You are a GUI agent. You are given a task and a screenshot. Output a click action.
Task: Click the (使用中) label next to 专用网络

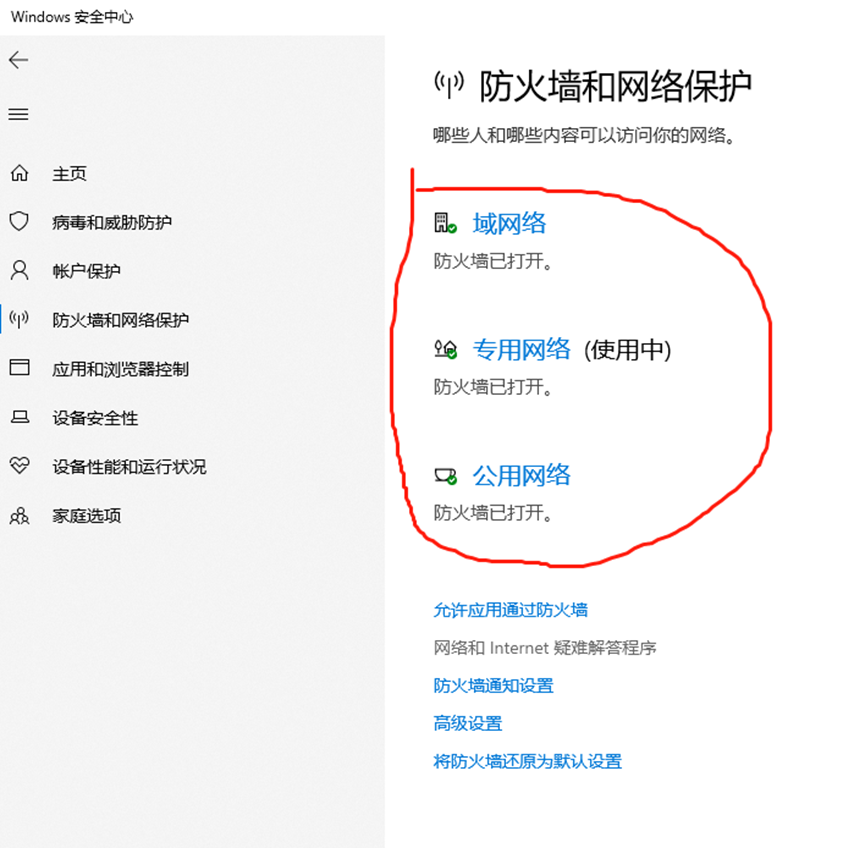(x=628, y=350)
